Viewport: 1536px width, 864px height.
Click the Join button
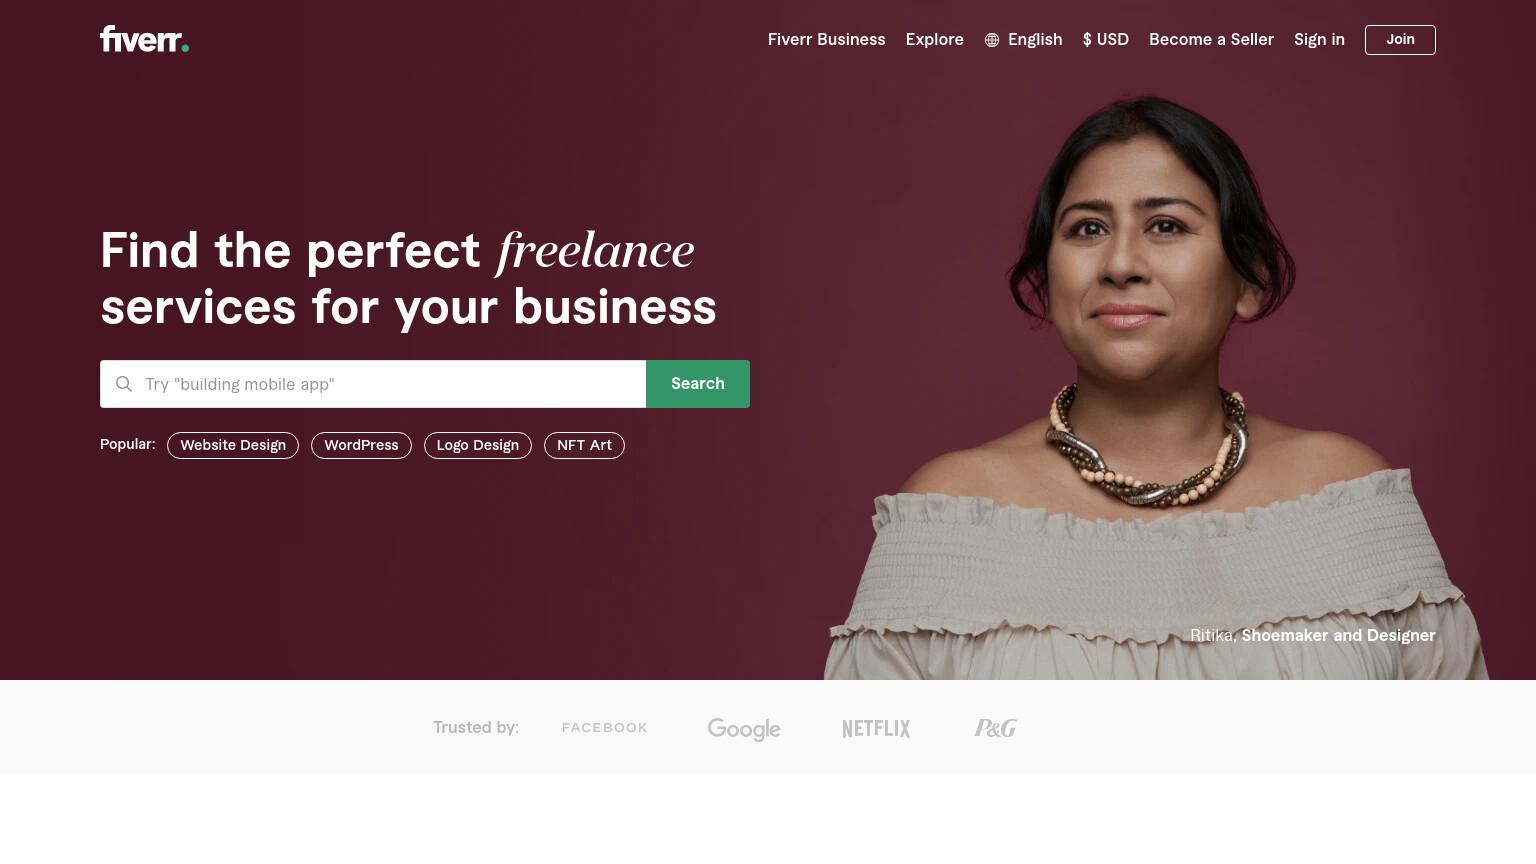(1400, 40)
